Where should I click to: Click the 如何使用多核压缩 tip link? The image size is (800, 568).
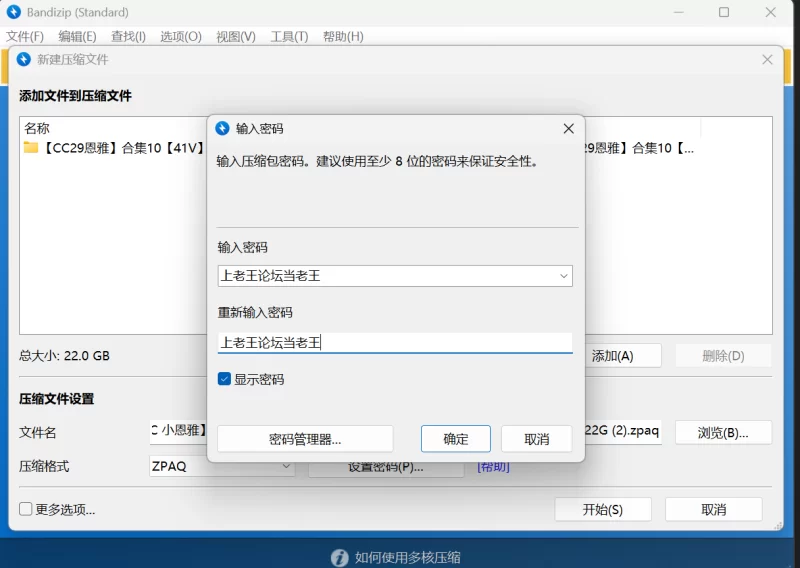pyautogui.click(x=407, y=557)
